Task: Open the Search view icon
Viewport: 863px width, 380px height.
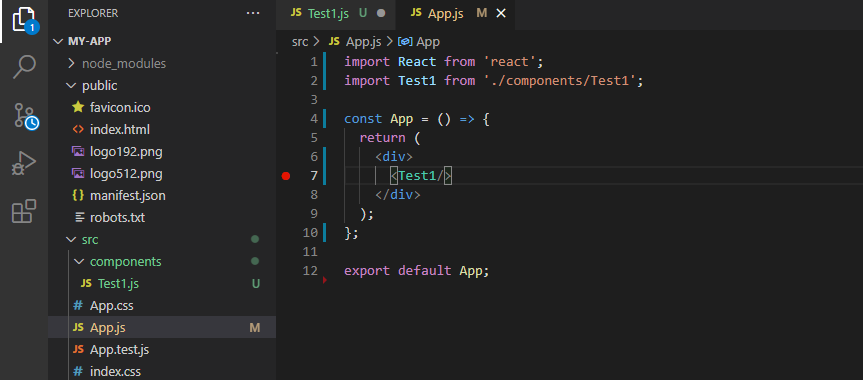Action: point(24,67)
